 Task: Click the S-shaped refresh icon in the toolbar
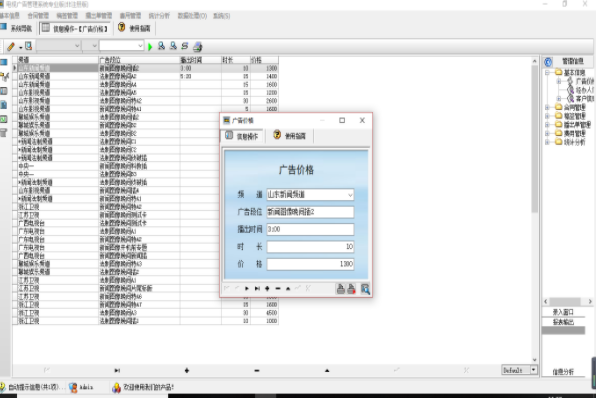click(185, 46)
